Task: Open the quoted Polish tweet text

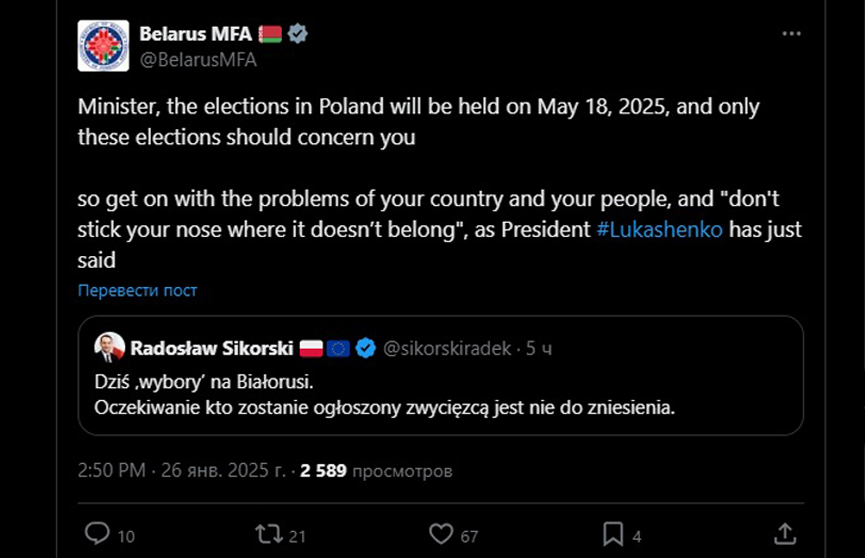Action: tap(385, 395)
